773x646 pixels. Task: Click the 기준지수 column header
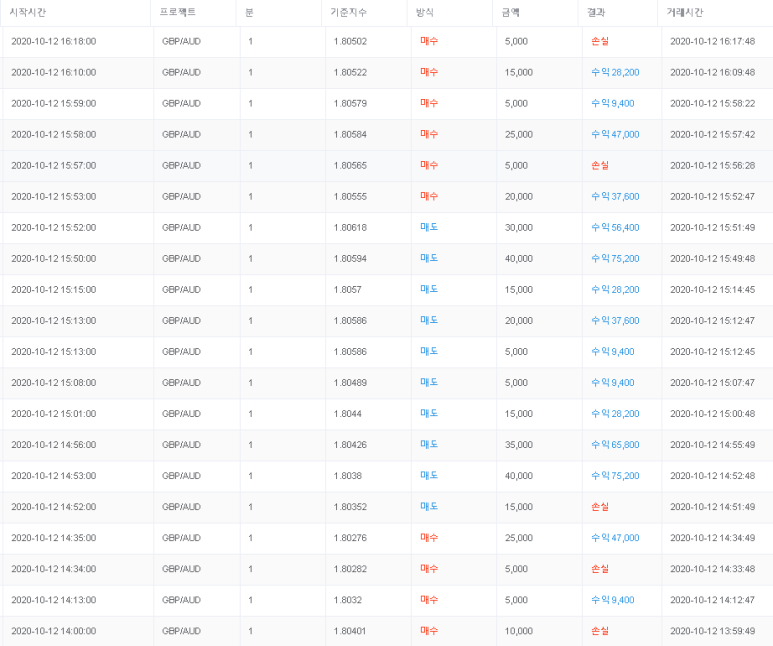(349, 12)
